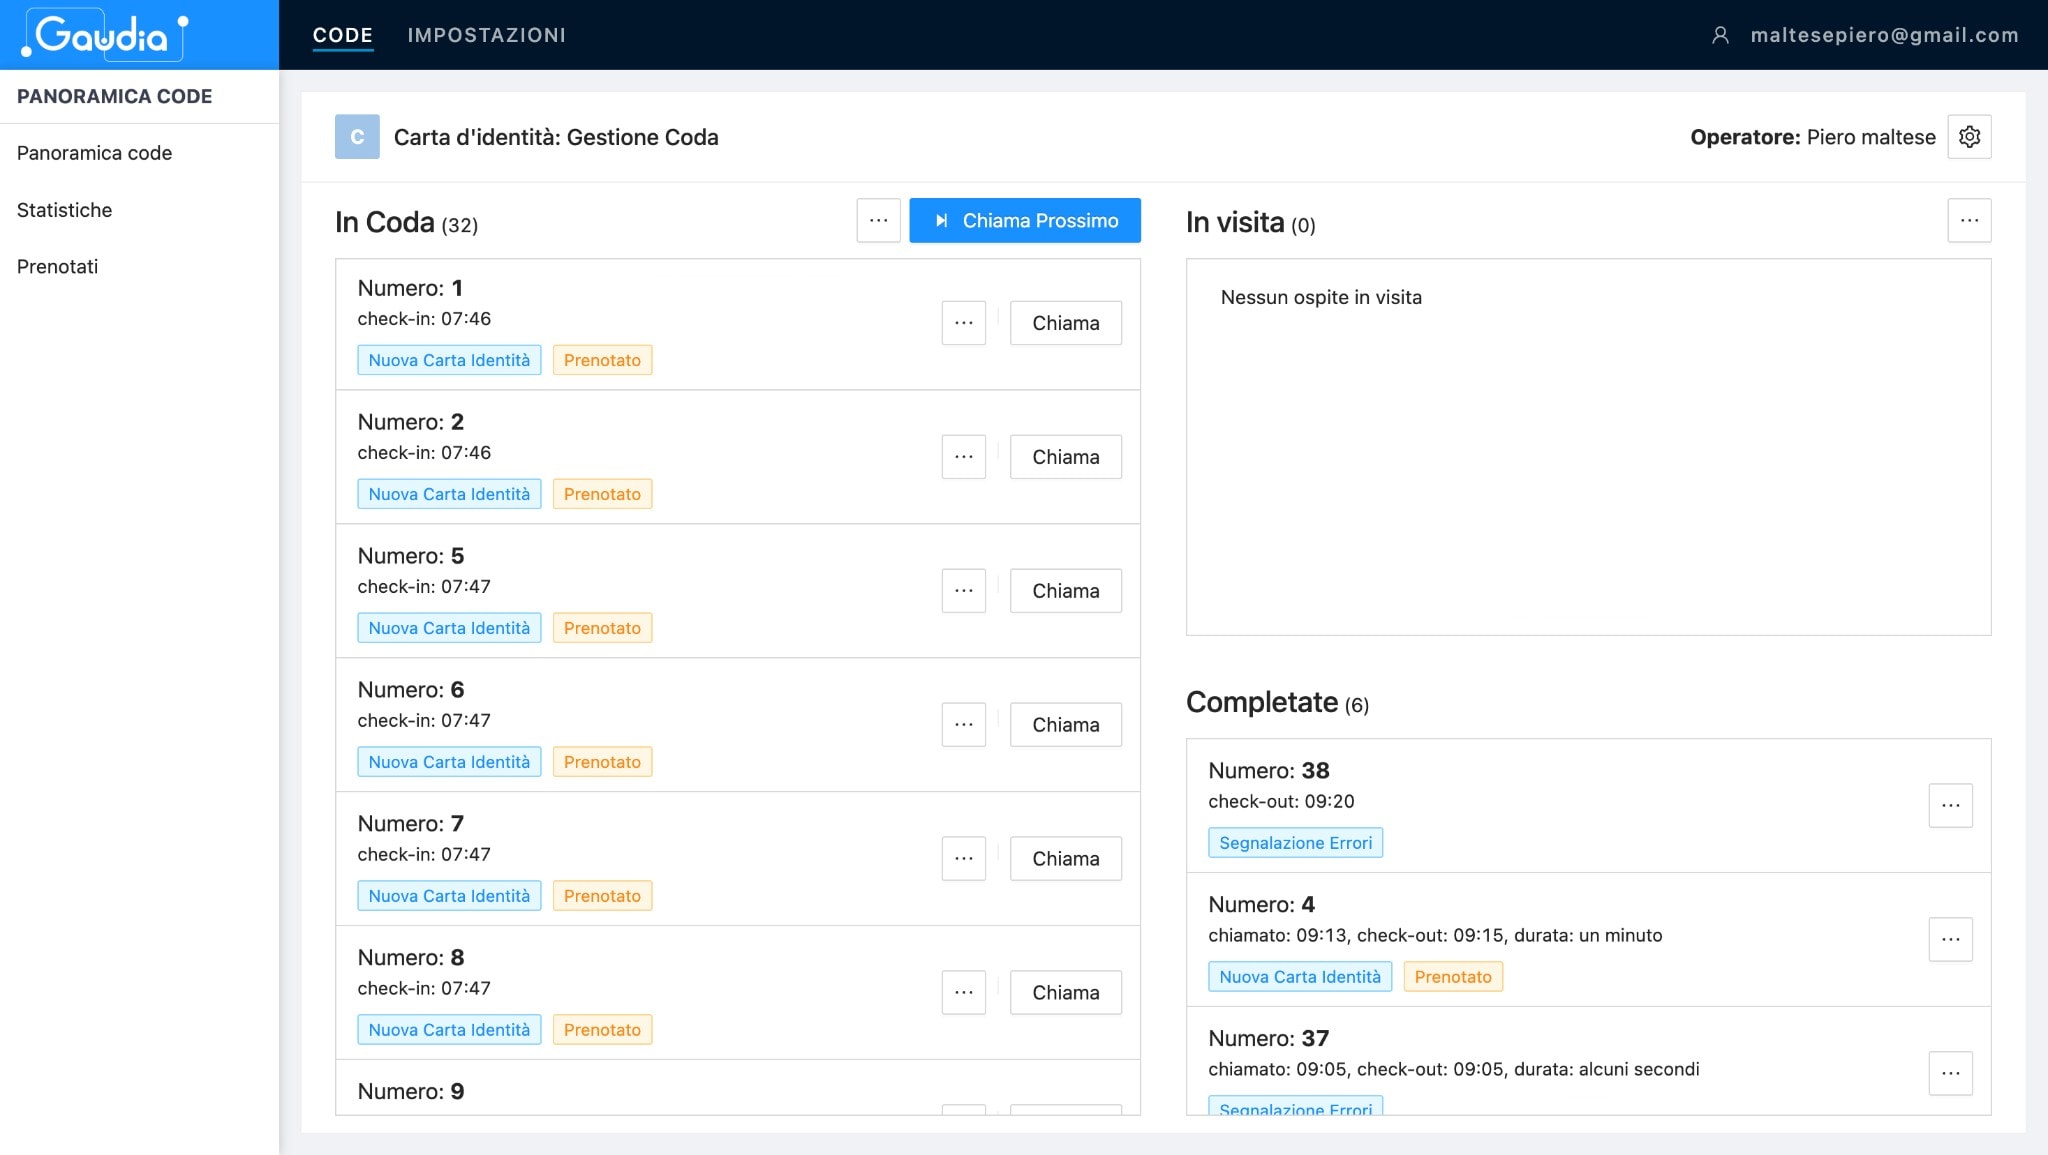The height and width of the screenshot is (1155, 2048).
Task: Click the blue 'C' queue avatar icon
Action: [x=356, y=136]
